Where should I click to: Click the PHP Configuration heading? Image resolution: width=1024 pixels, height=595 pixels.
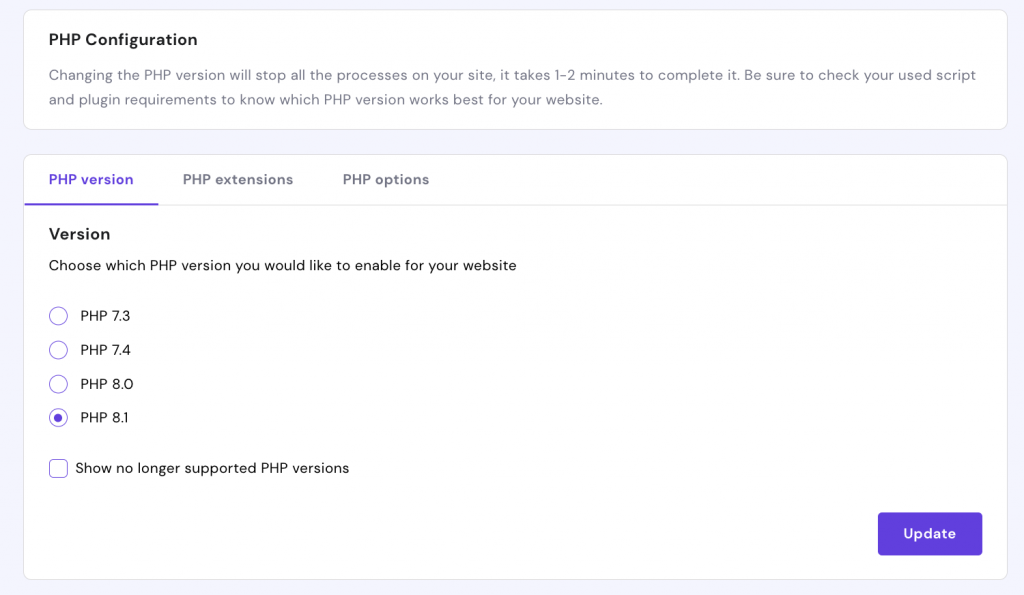[122, 39]
